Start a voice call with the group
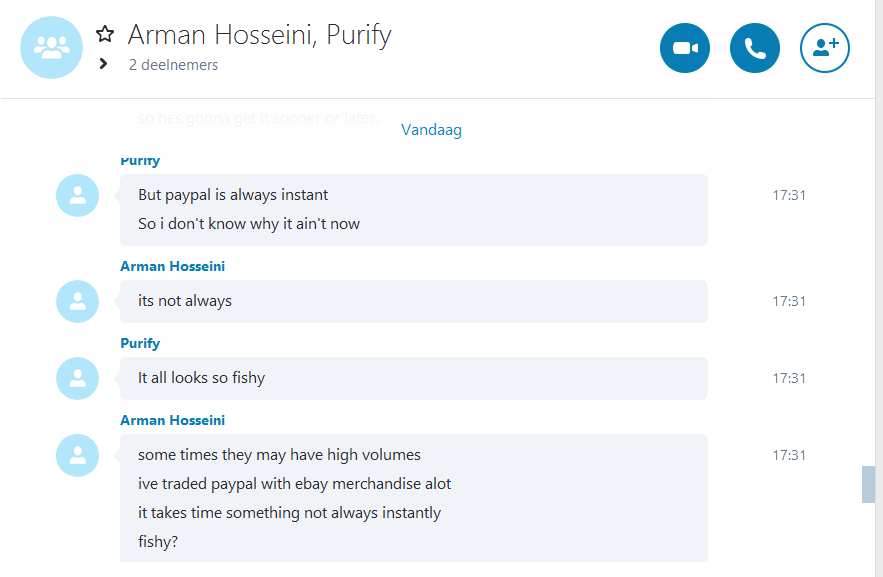Image resolution: width=883 pixels, height=577 pixels. (x=755, y=48)
